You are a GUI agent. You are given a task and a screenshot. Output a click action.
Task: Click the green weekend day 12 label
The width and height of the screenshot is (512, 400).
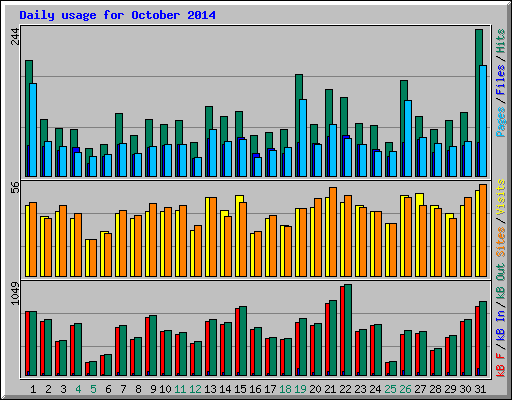pos(195,389)
